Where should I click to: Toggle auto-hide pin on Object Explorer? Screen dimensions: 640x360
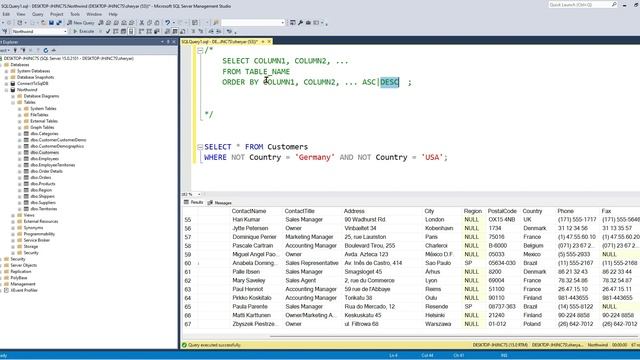(x=168, y=42)
